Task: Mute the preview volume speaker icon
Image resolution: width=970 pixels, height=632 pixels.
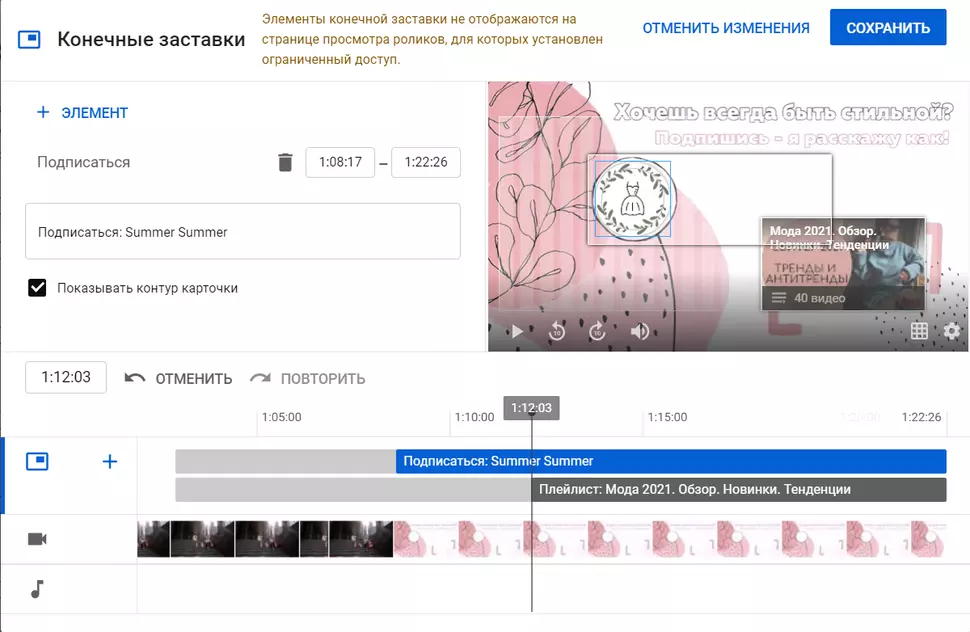Action: [x=640, y=332]
